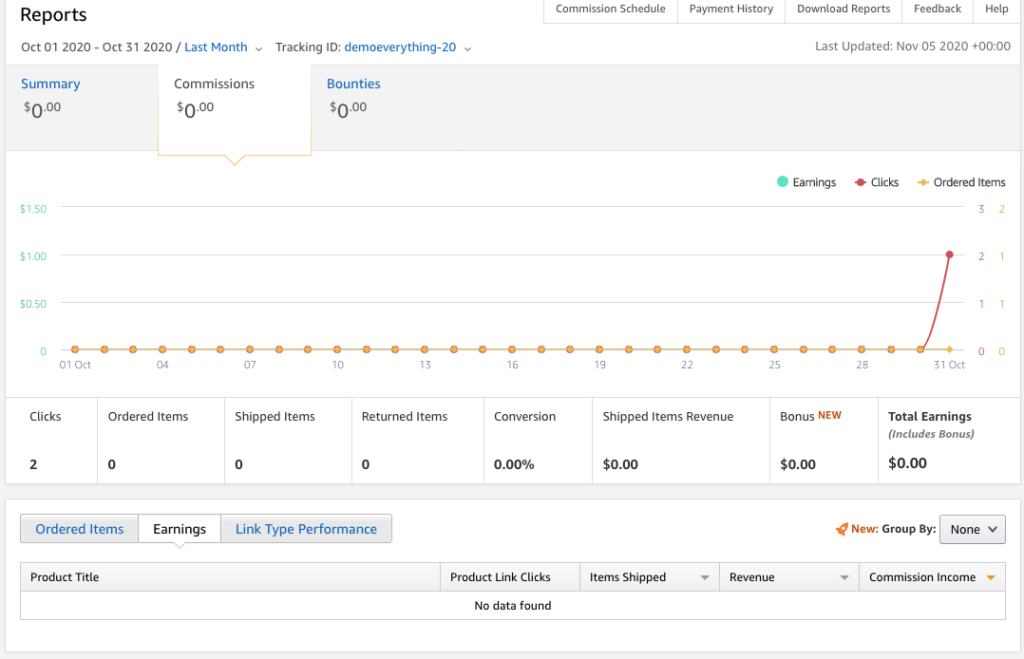
Task: Toggle the Ordered Items legend marker
Action: coord(923,182)
